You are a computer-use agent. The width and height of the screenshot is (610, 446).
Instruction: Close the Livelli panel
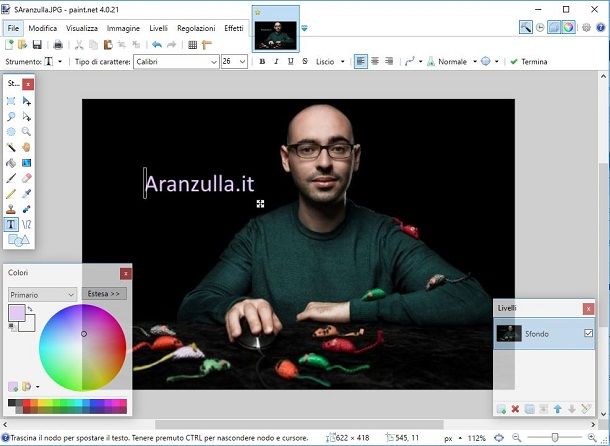(589, 309)
